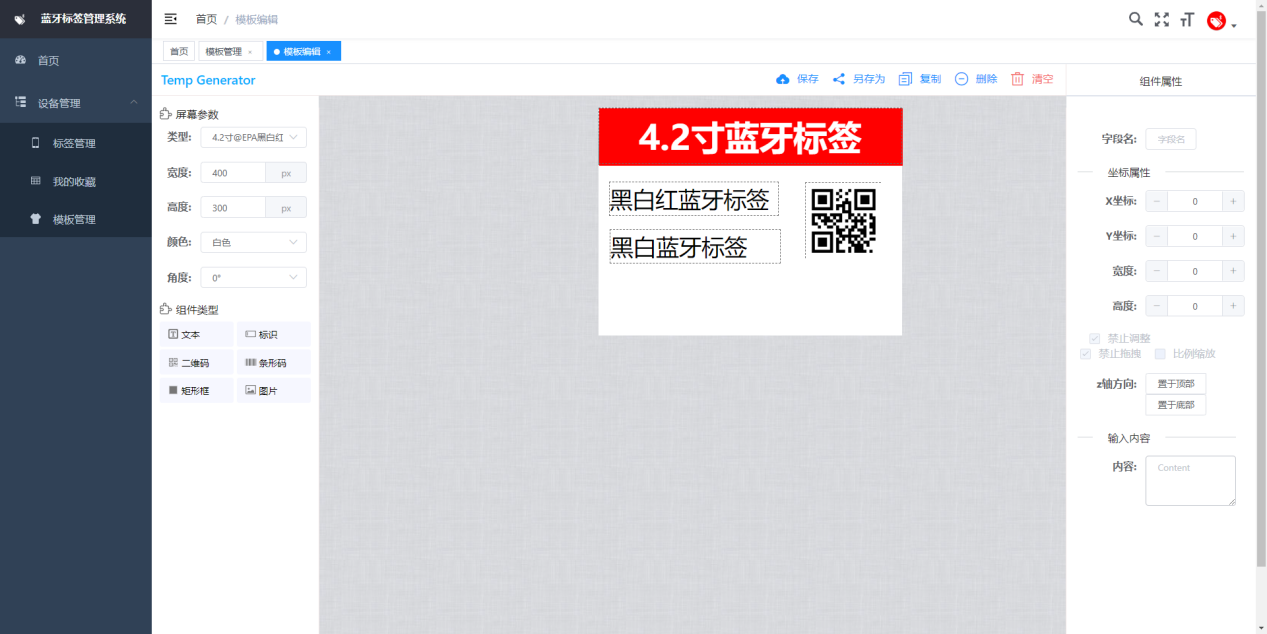Open the 颜色 color dropdown
Viewport: 1267px width, 634px height.
[253, 242]
